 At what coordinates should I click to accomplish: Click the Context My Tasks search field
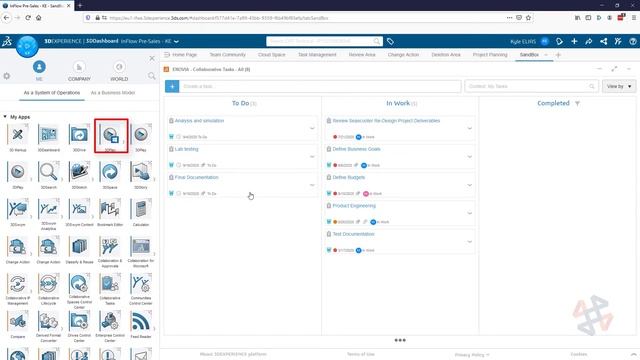(x=531, y=86)
